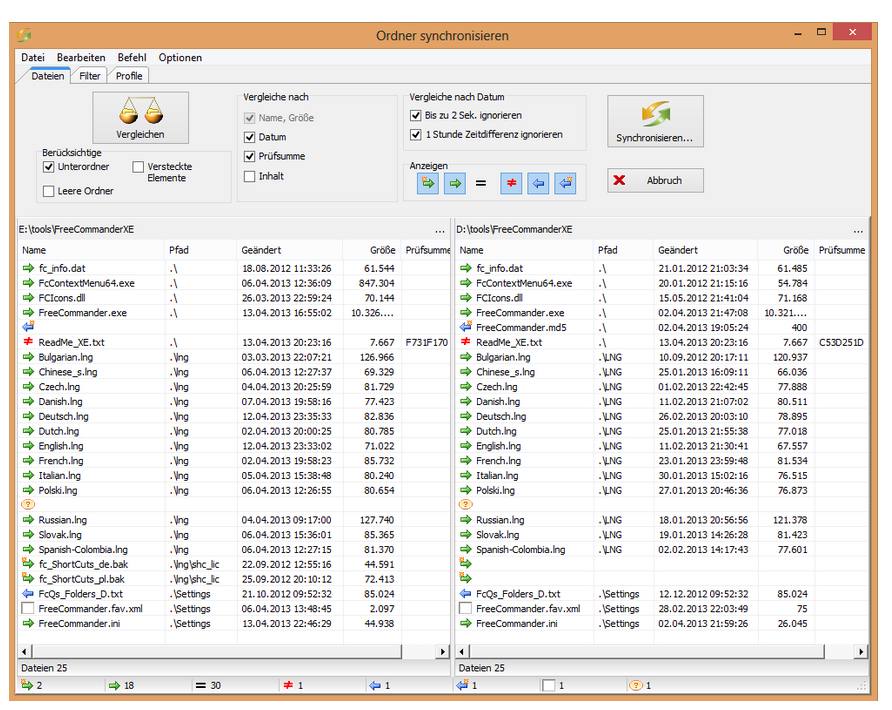Click the right pane scroll-left arrow

coord(462,651)
